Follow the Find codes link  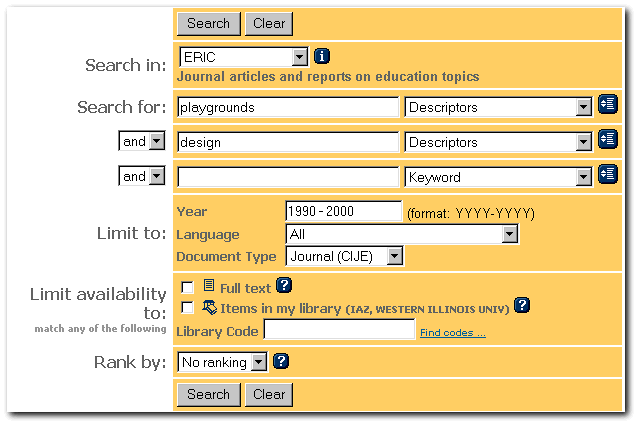[x=452, y=333]
